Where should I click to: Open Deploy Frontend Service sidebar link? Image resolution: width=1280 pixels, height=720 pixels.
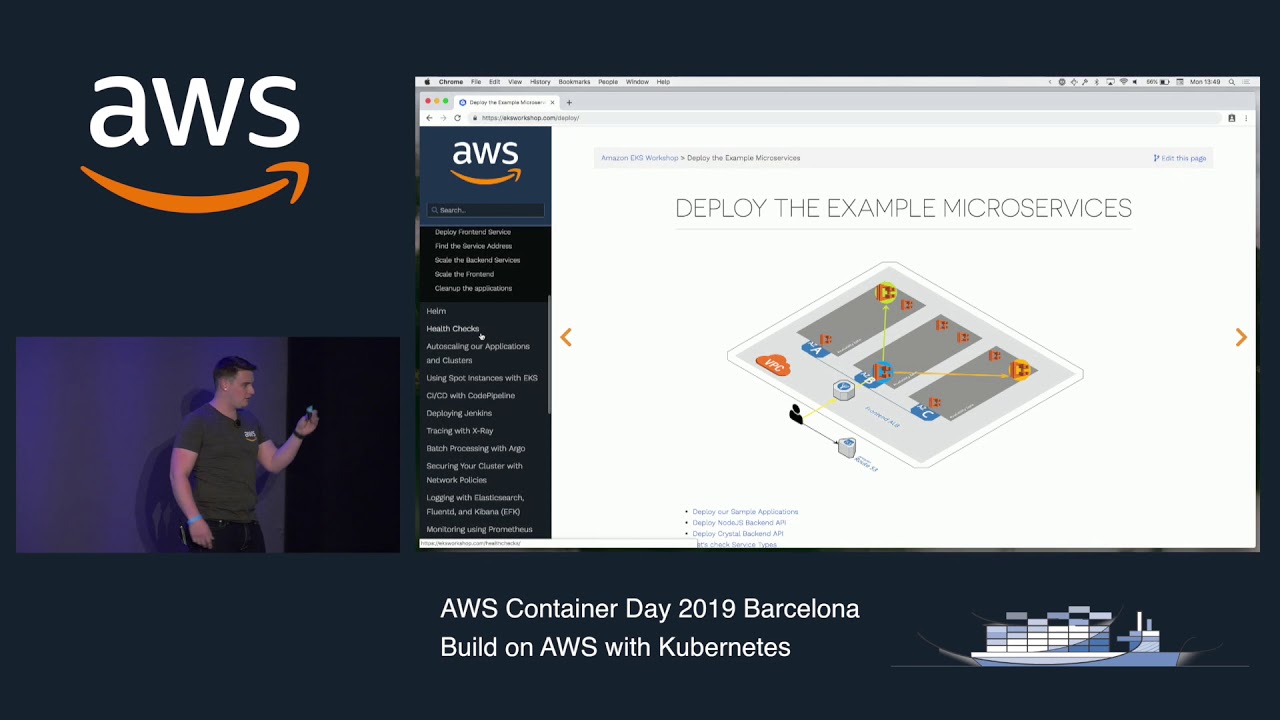[x=472, y=232]
